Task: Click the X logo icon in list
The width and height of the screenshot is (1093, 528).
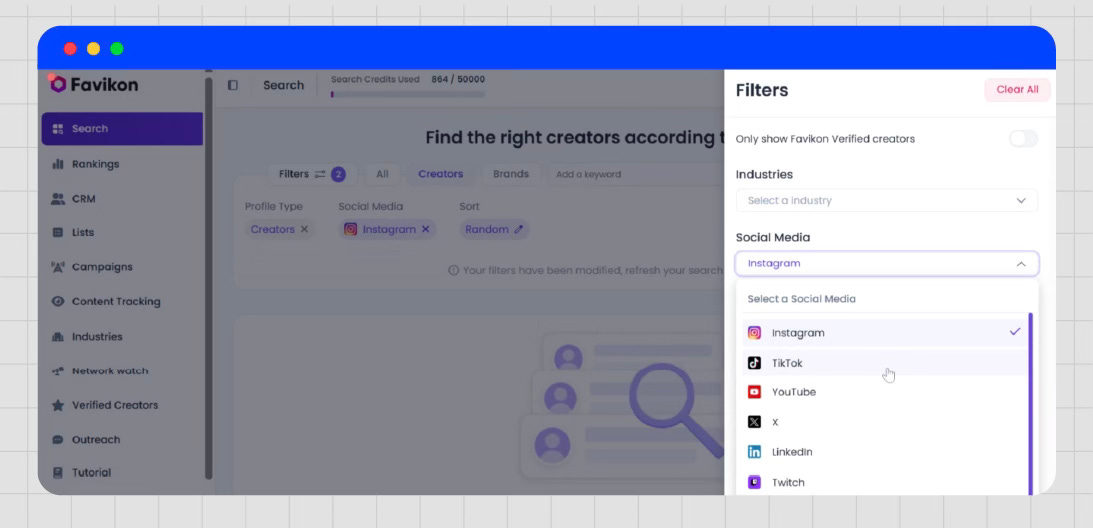Action: [x=754, y=422]
